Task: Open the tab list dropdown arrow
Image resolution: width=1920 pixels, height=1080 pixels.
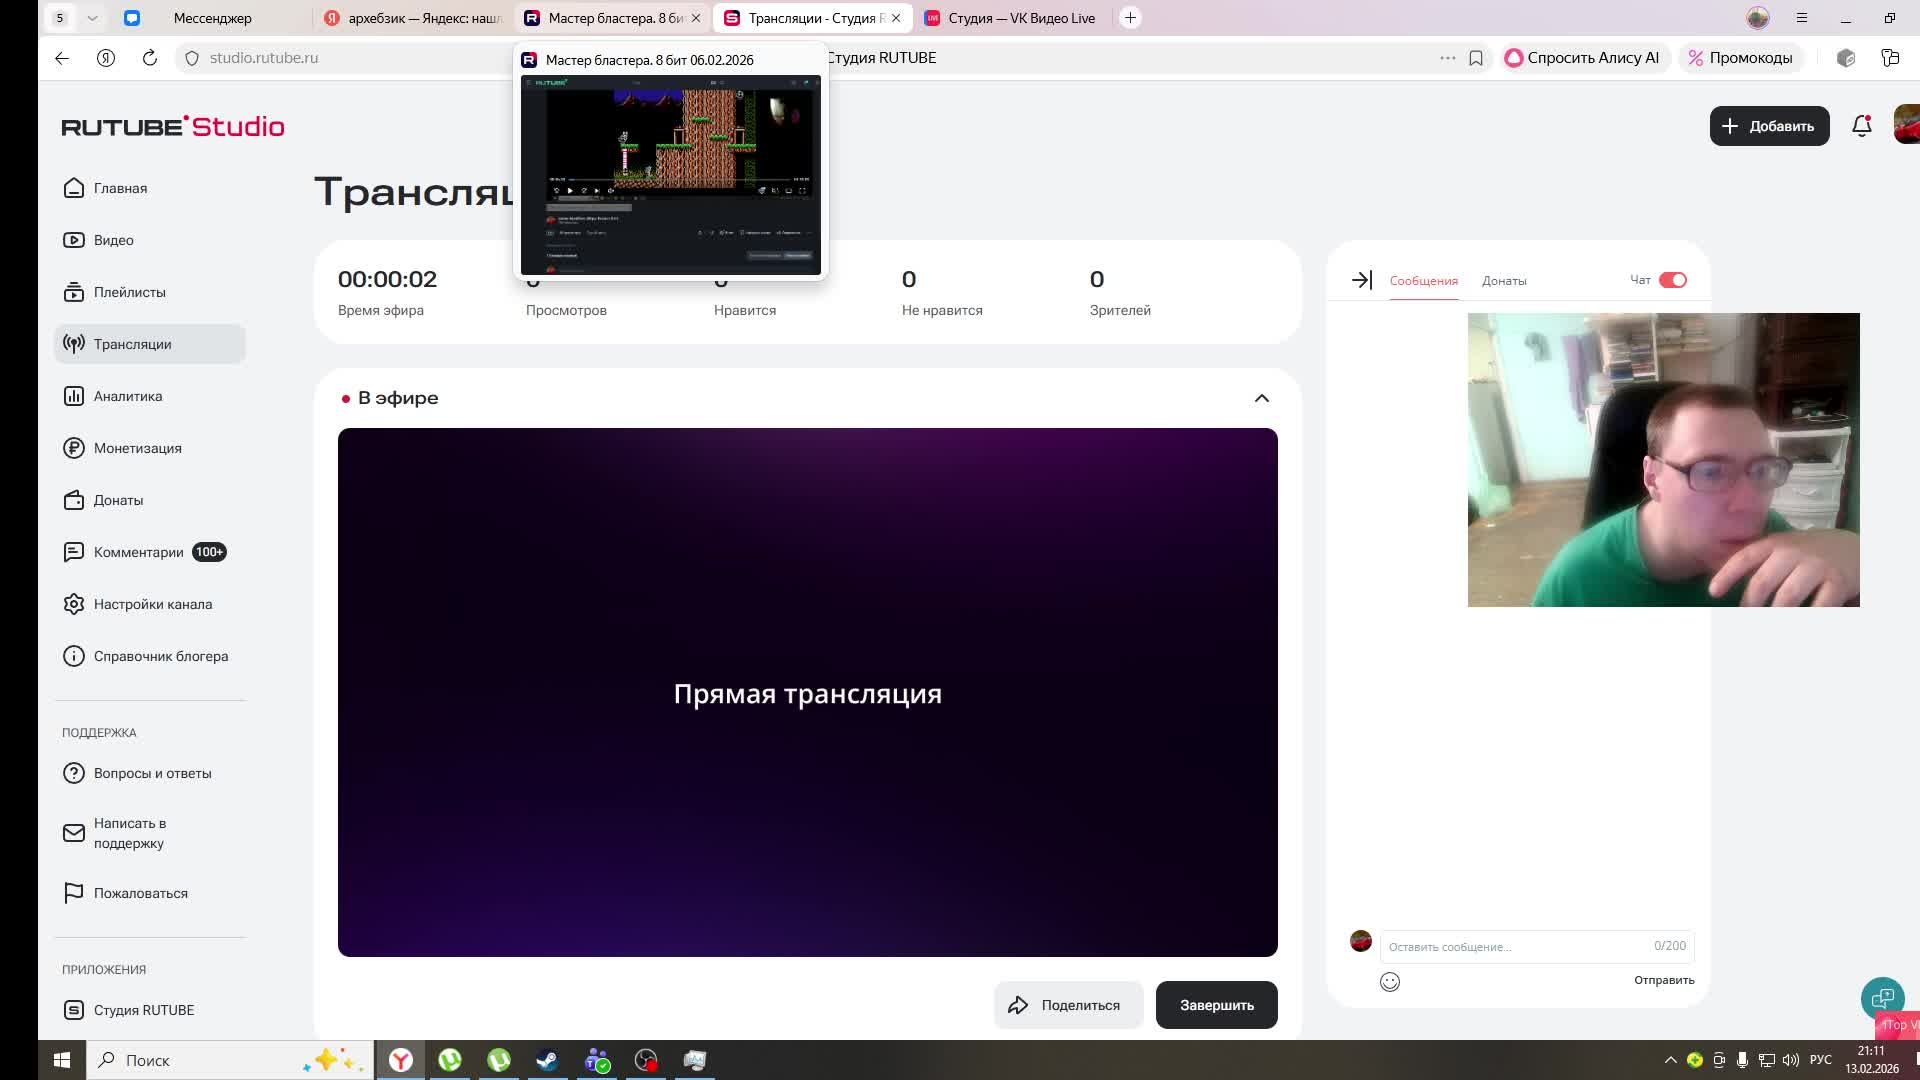Action: (92, 18)
